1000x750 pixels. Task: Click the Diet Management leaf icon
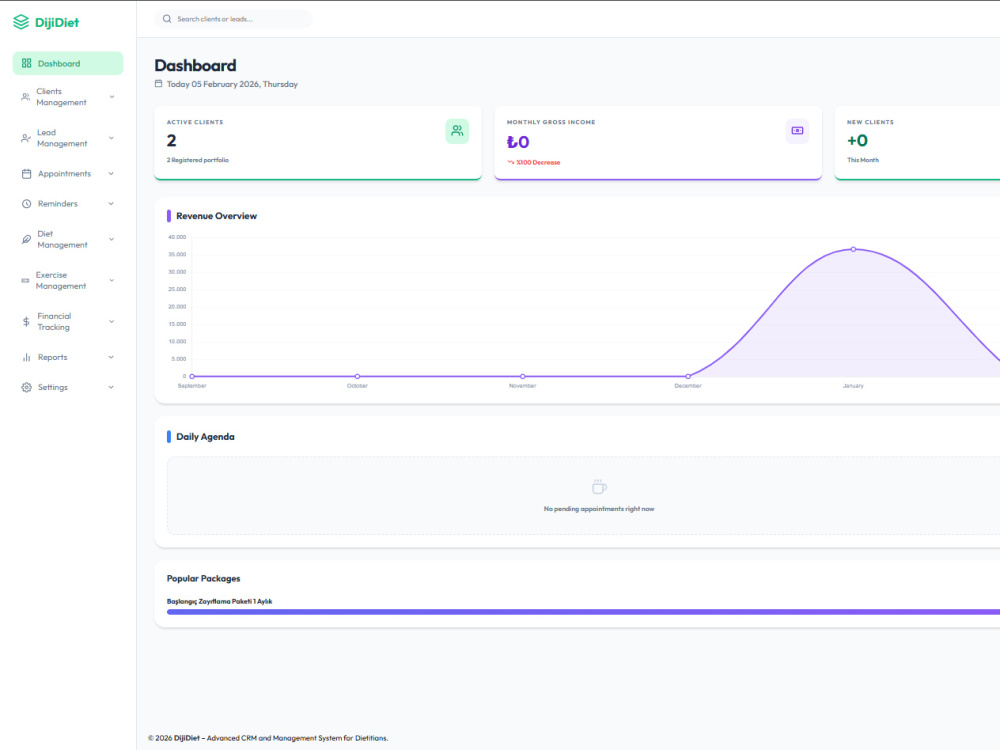pyautogui.click(x=26, y=239)
